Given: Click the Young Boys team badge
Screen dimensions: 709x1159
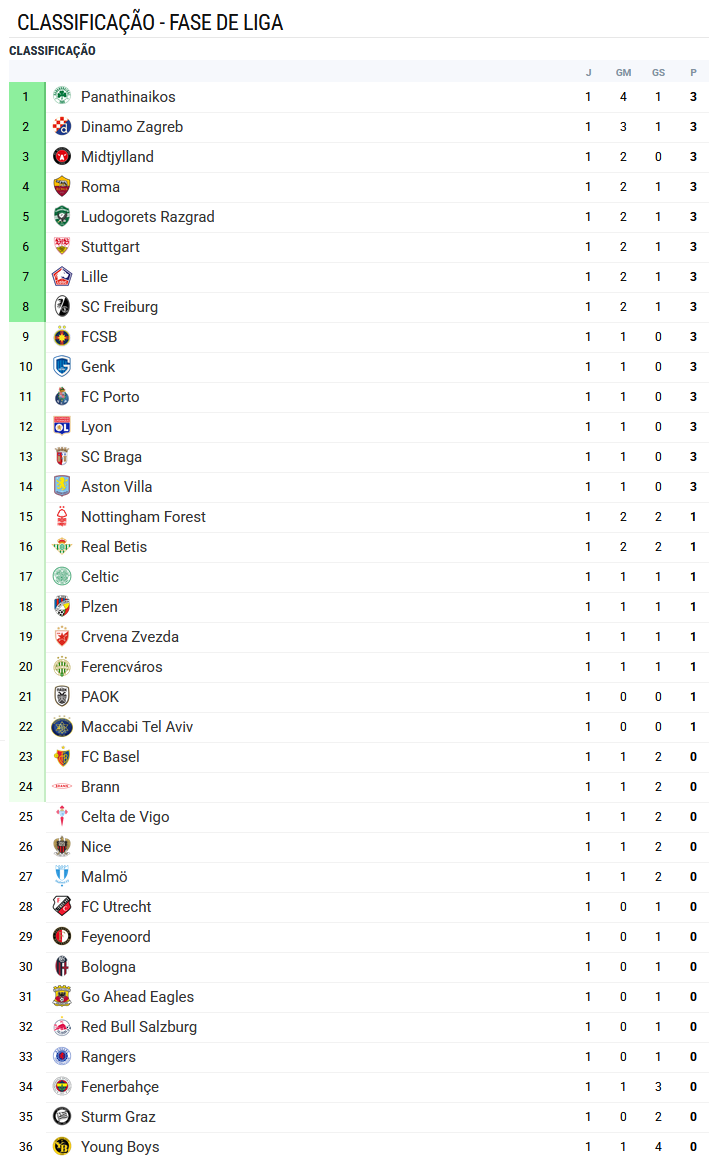Looking at the screenshot, I should [x=62, y=1147].
